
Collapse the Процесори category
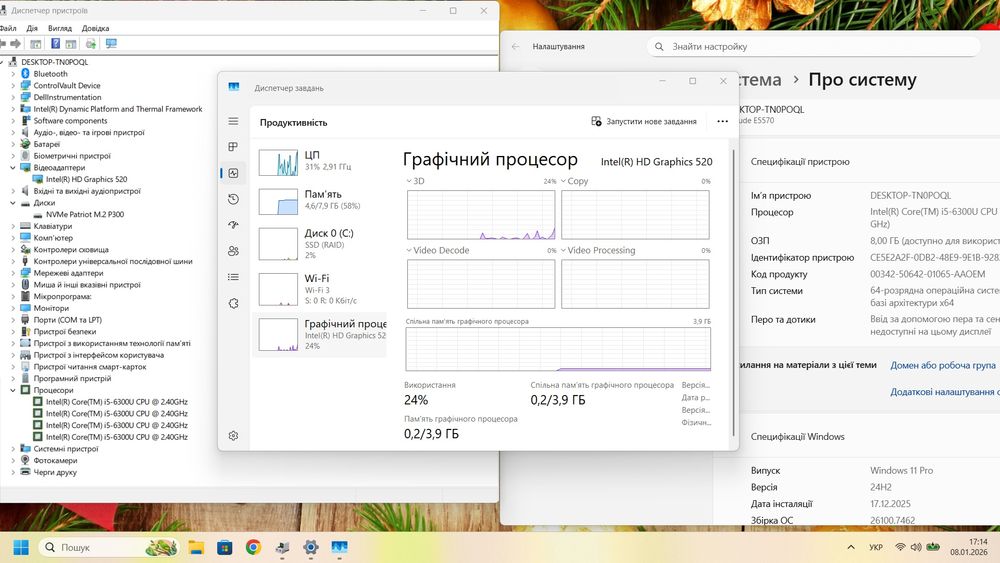point(13,390)
